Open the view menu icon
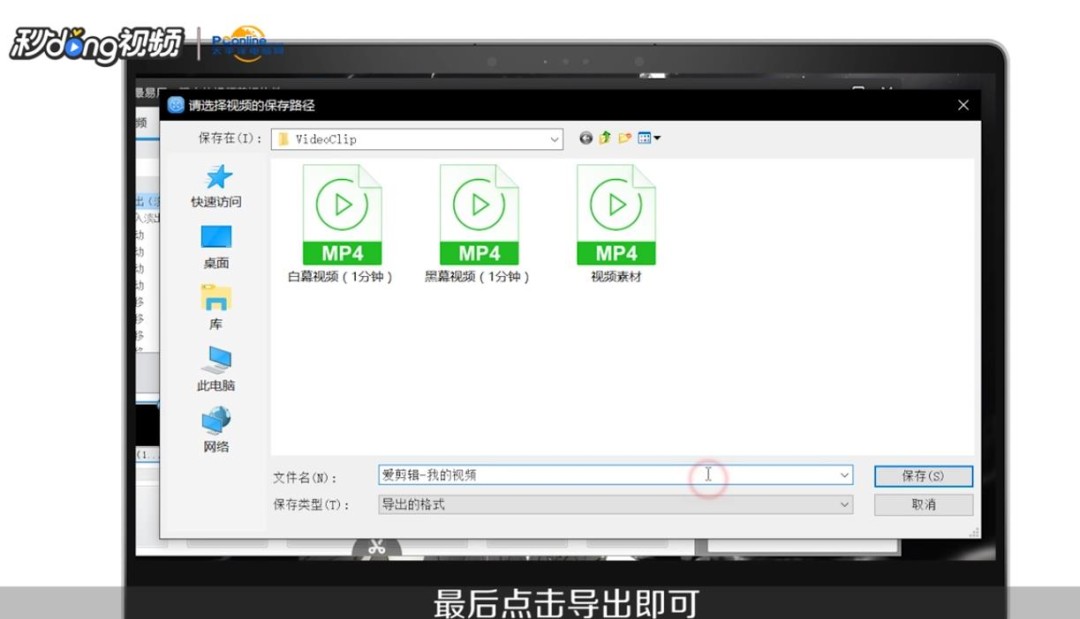The height and width of the screenshot is (619, 1080). [649, 138]
